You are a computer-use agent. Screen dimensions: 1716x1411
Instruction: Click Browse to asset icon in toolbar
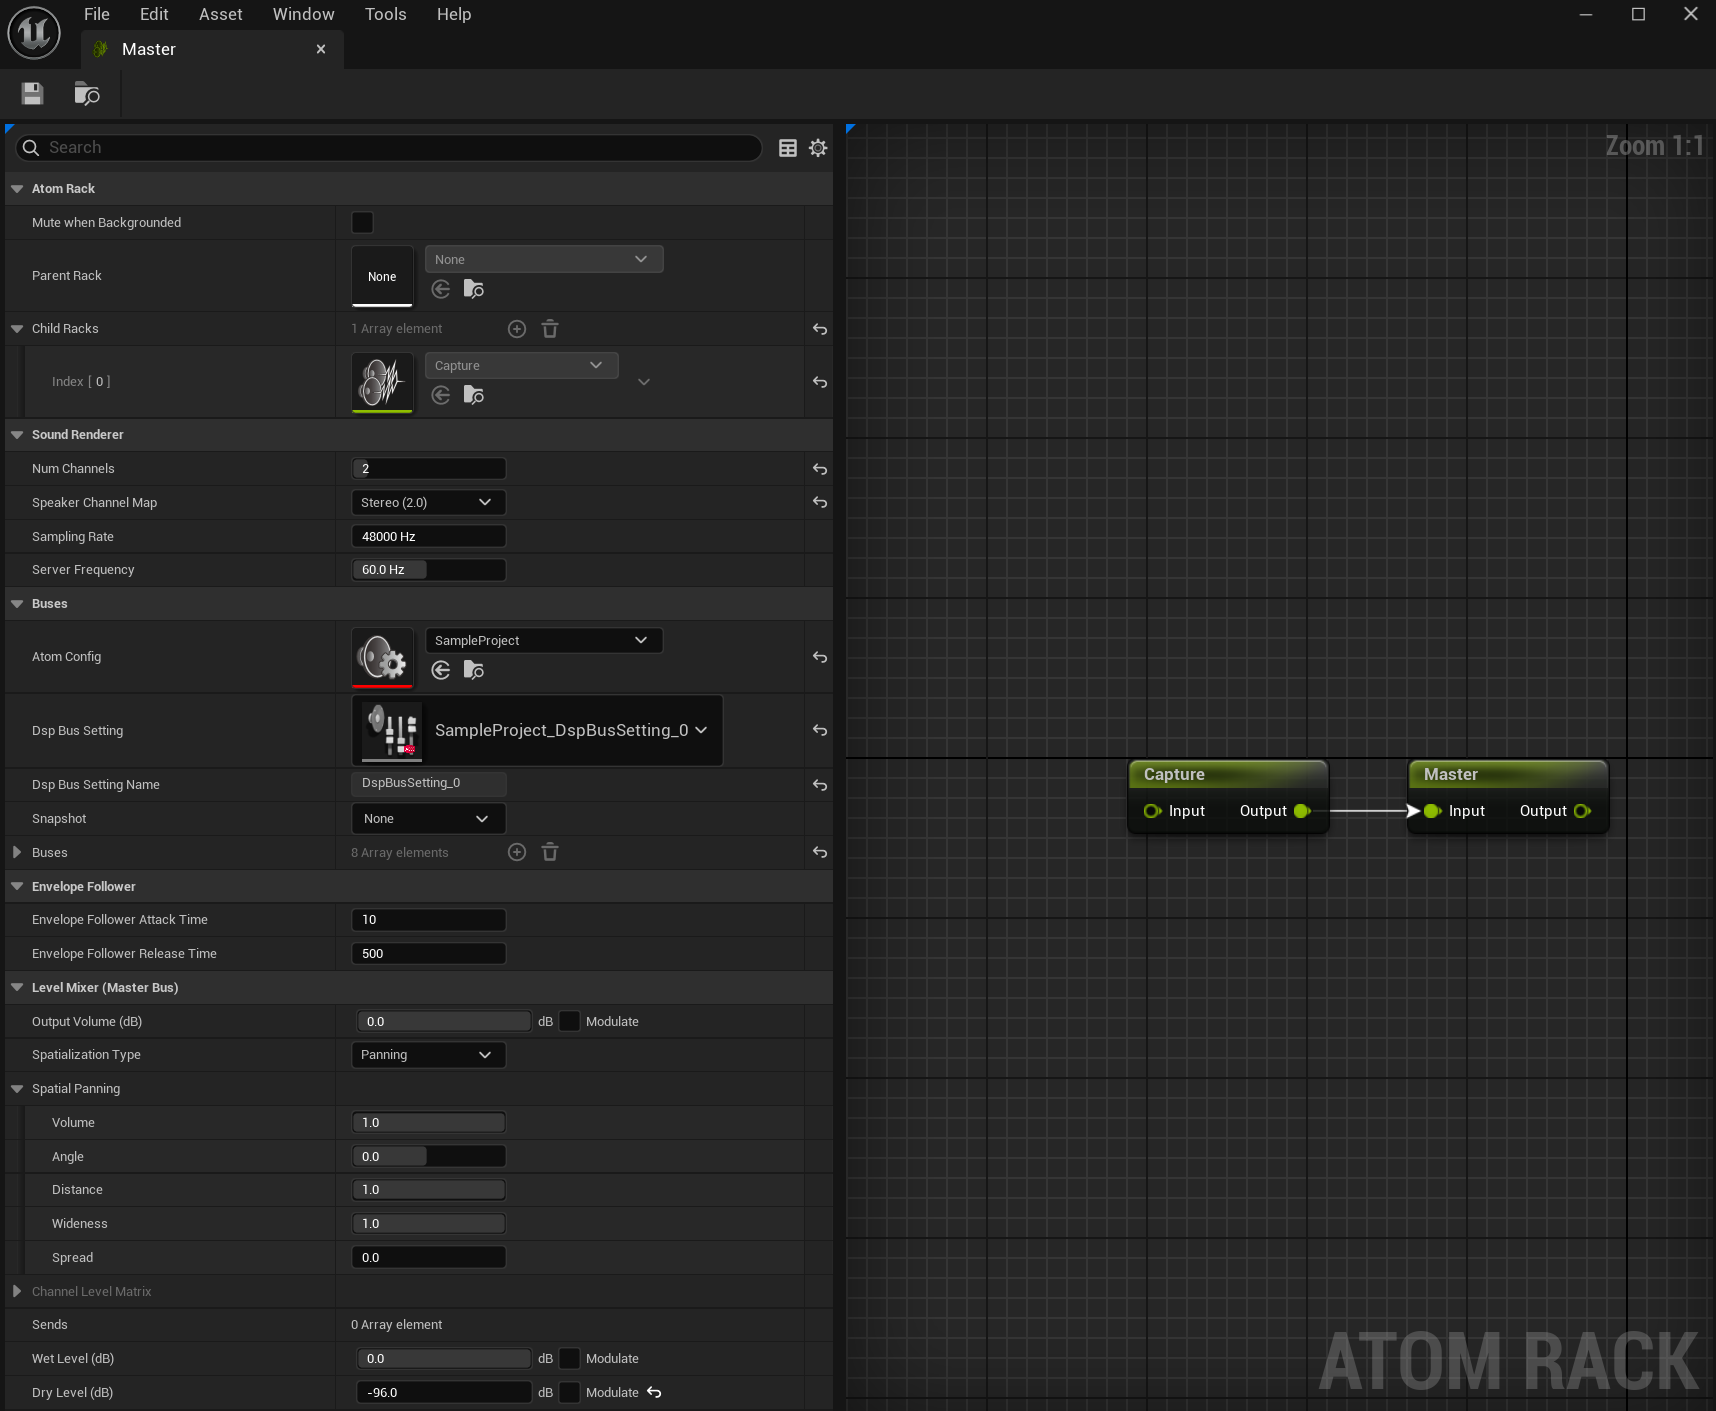pos(87,94)
